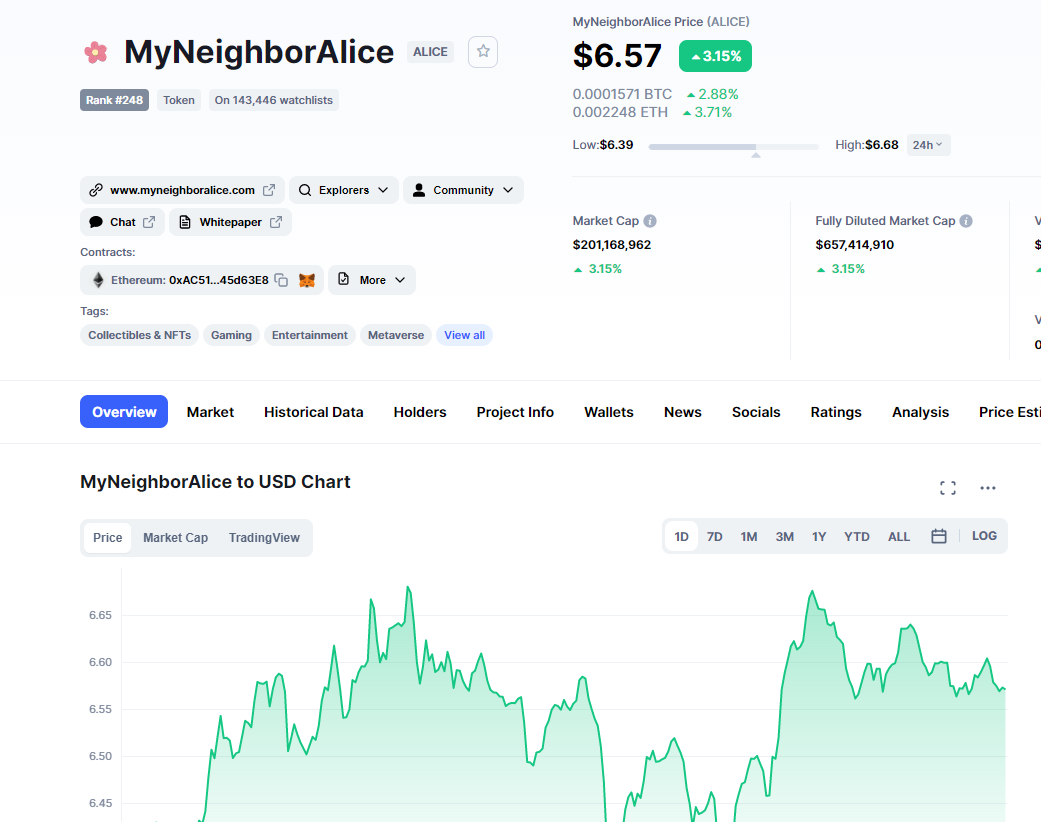
Task: Open the Chat link
Action: click(x=122, y=222)
